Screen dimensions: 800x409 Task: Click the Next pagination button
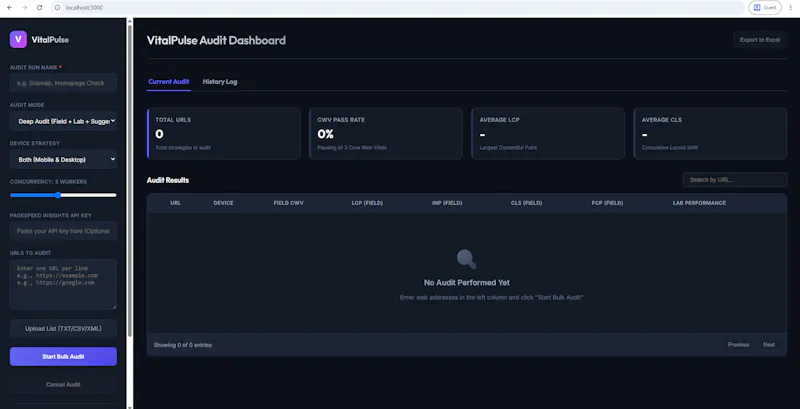click(769, 345)
